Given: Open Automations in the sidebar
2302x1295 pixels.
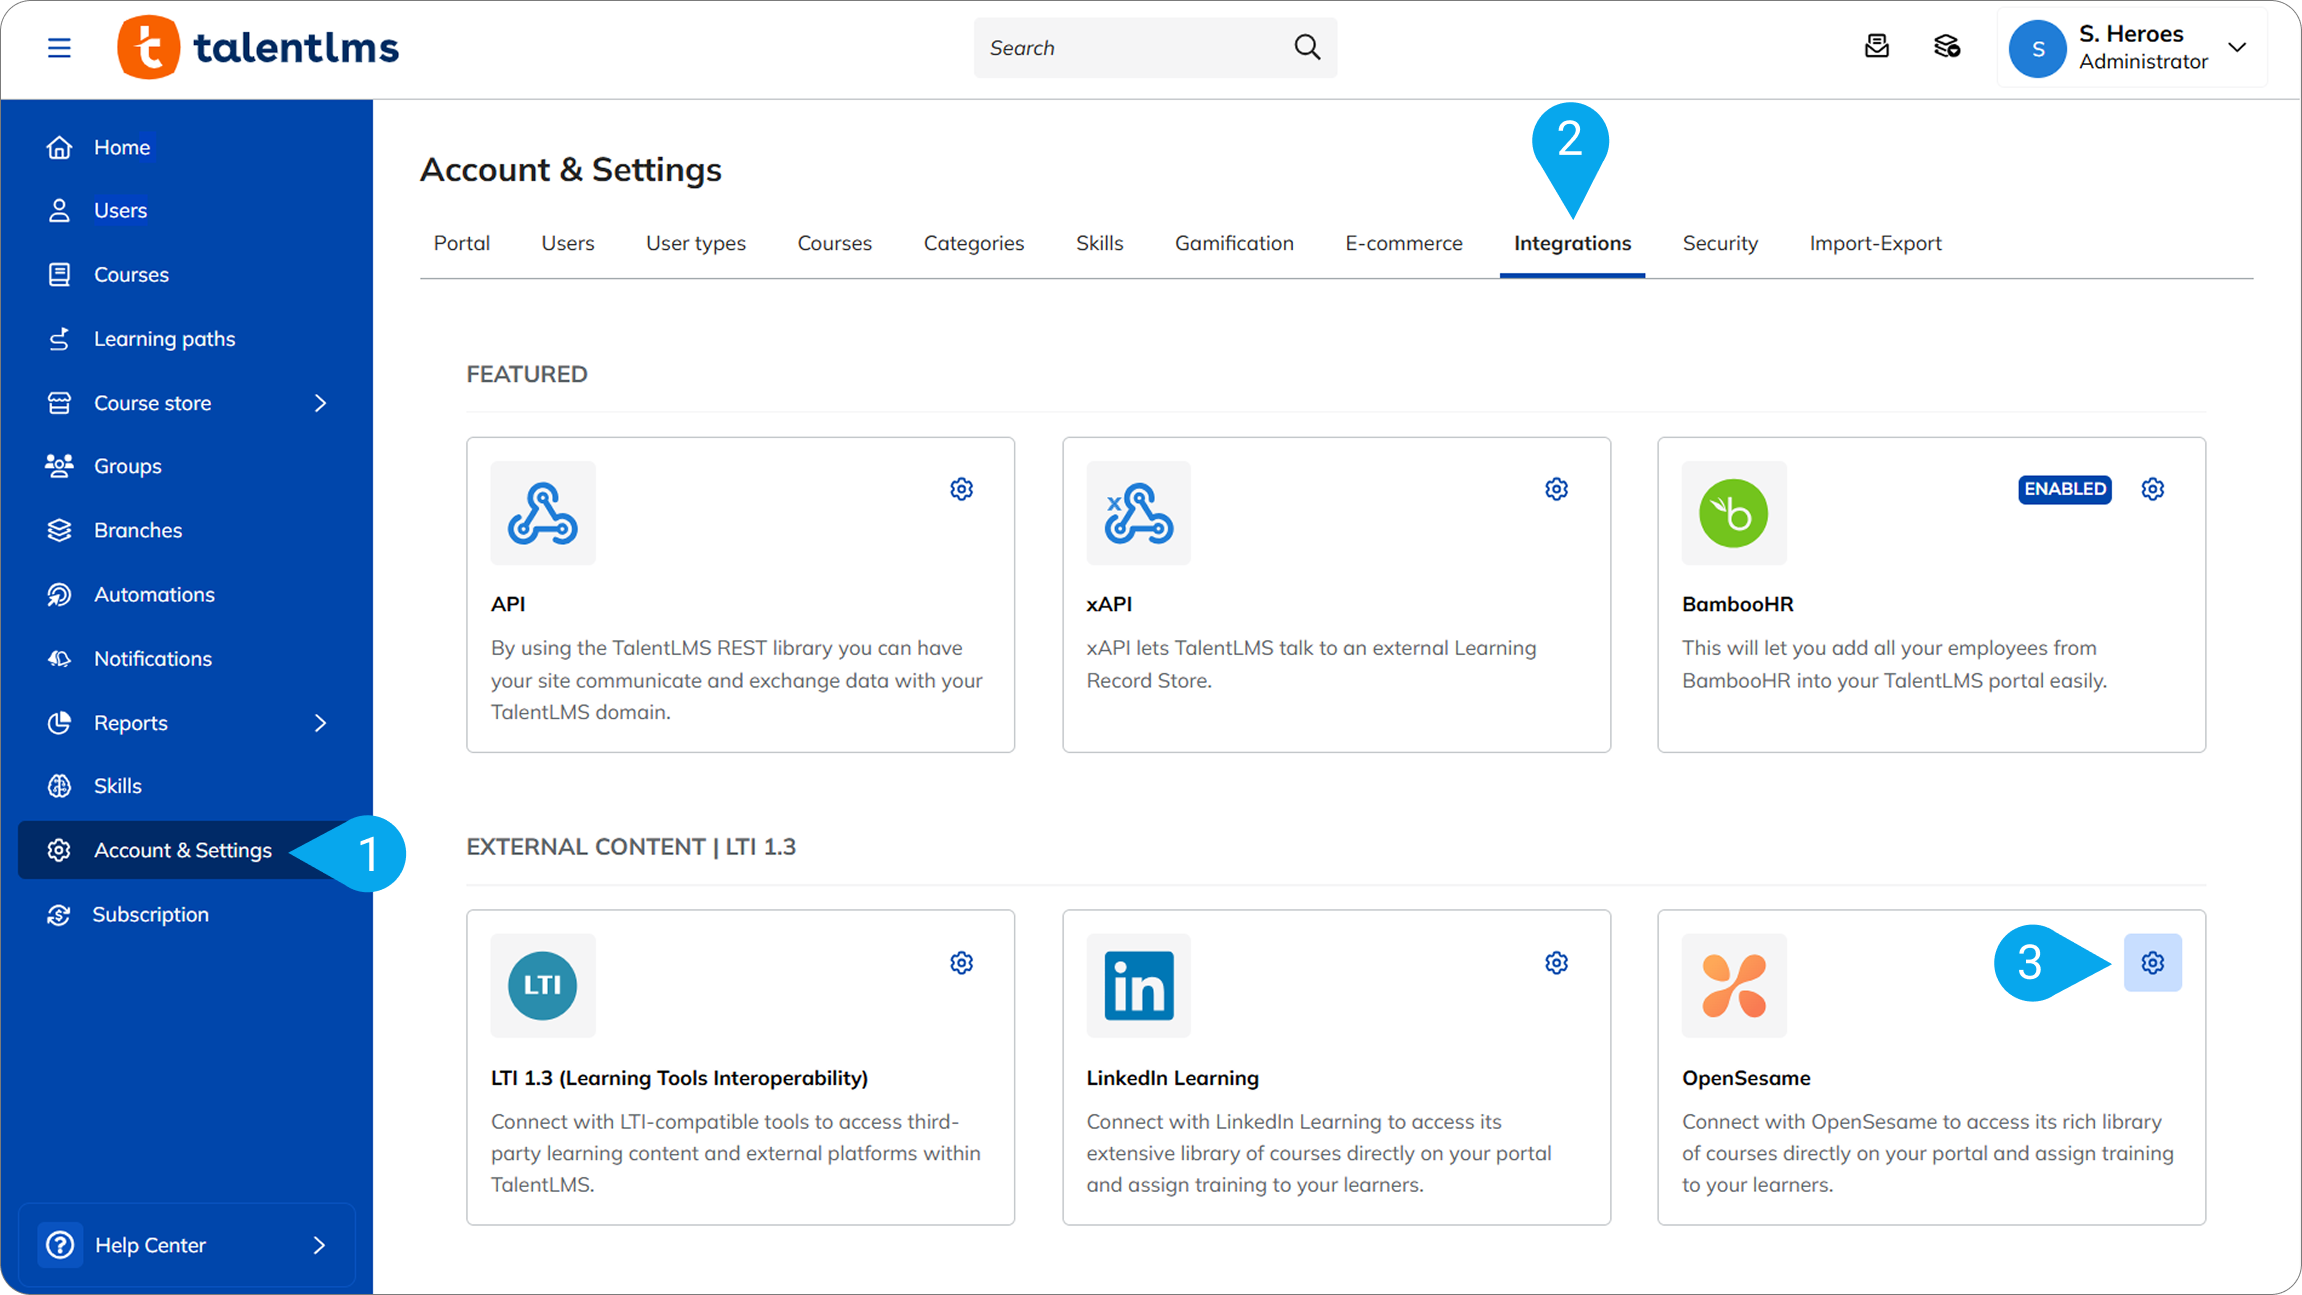Looking at the screenshot, I should point(154,594).
